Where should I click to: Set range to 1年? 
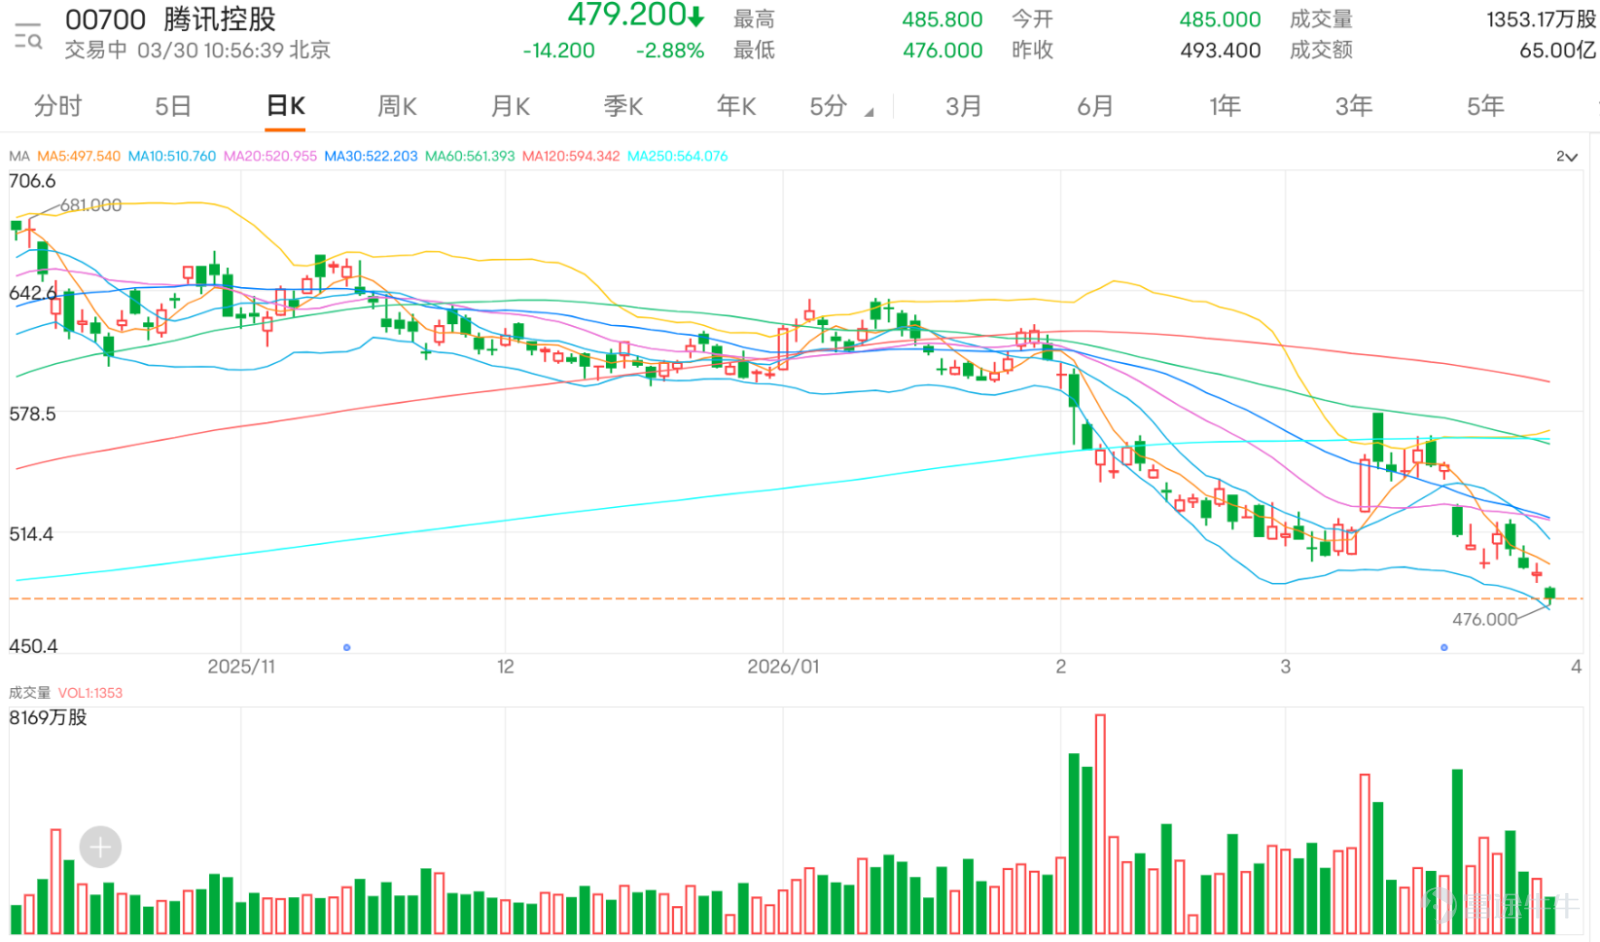(1225, 106)
